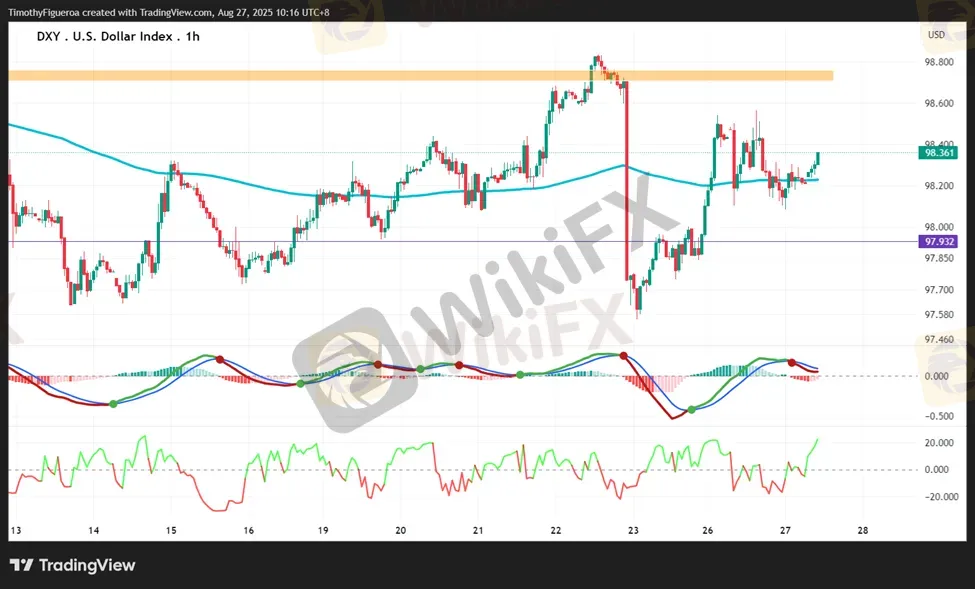
Task: Click the green 98.361 price label
Action: tap(938, 153)
